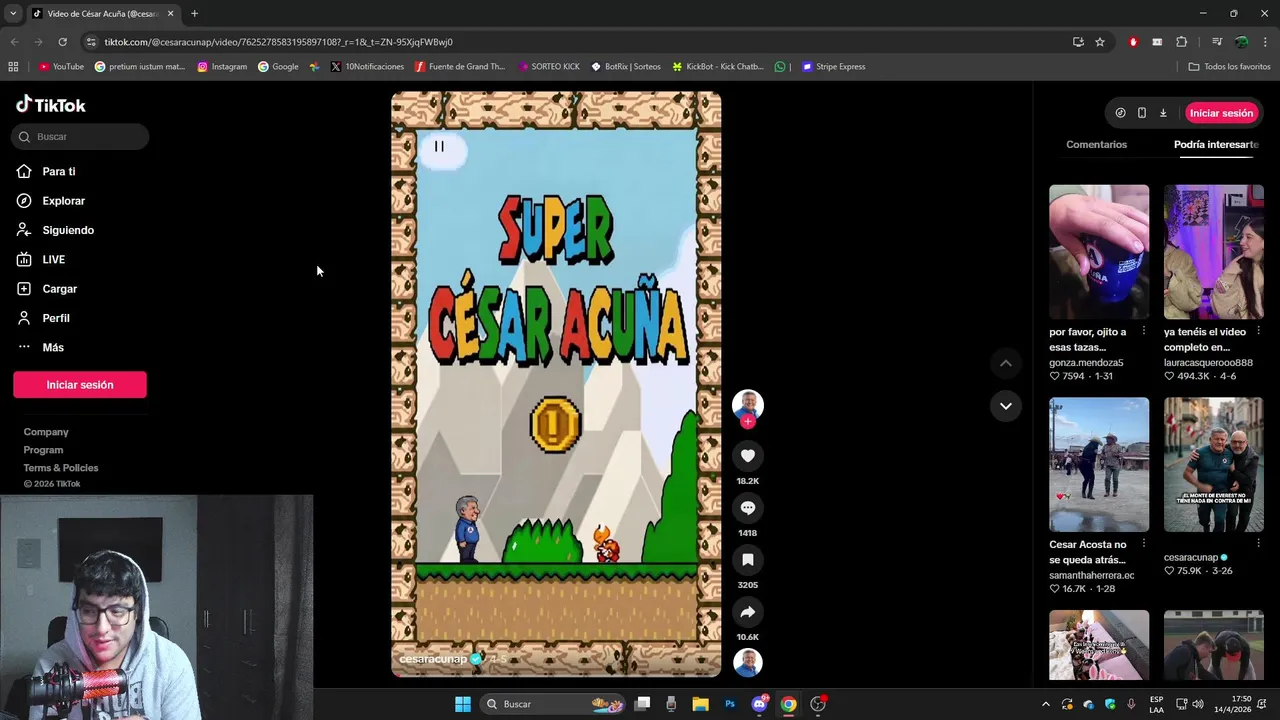Click cesaracunap username on video overlay
The height and width of the screenshot is (720, 1280).
[x=433, y=659]
